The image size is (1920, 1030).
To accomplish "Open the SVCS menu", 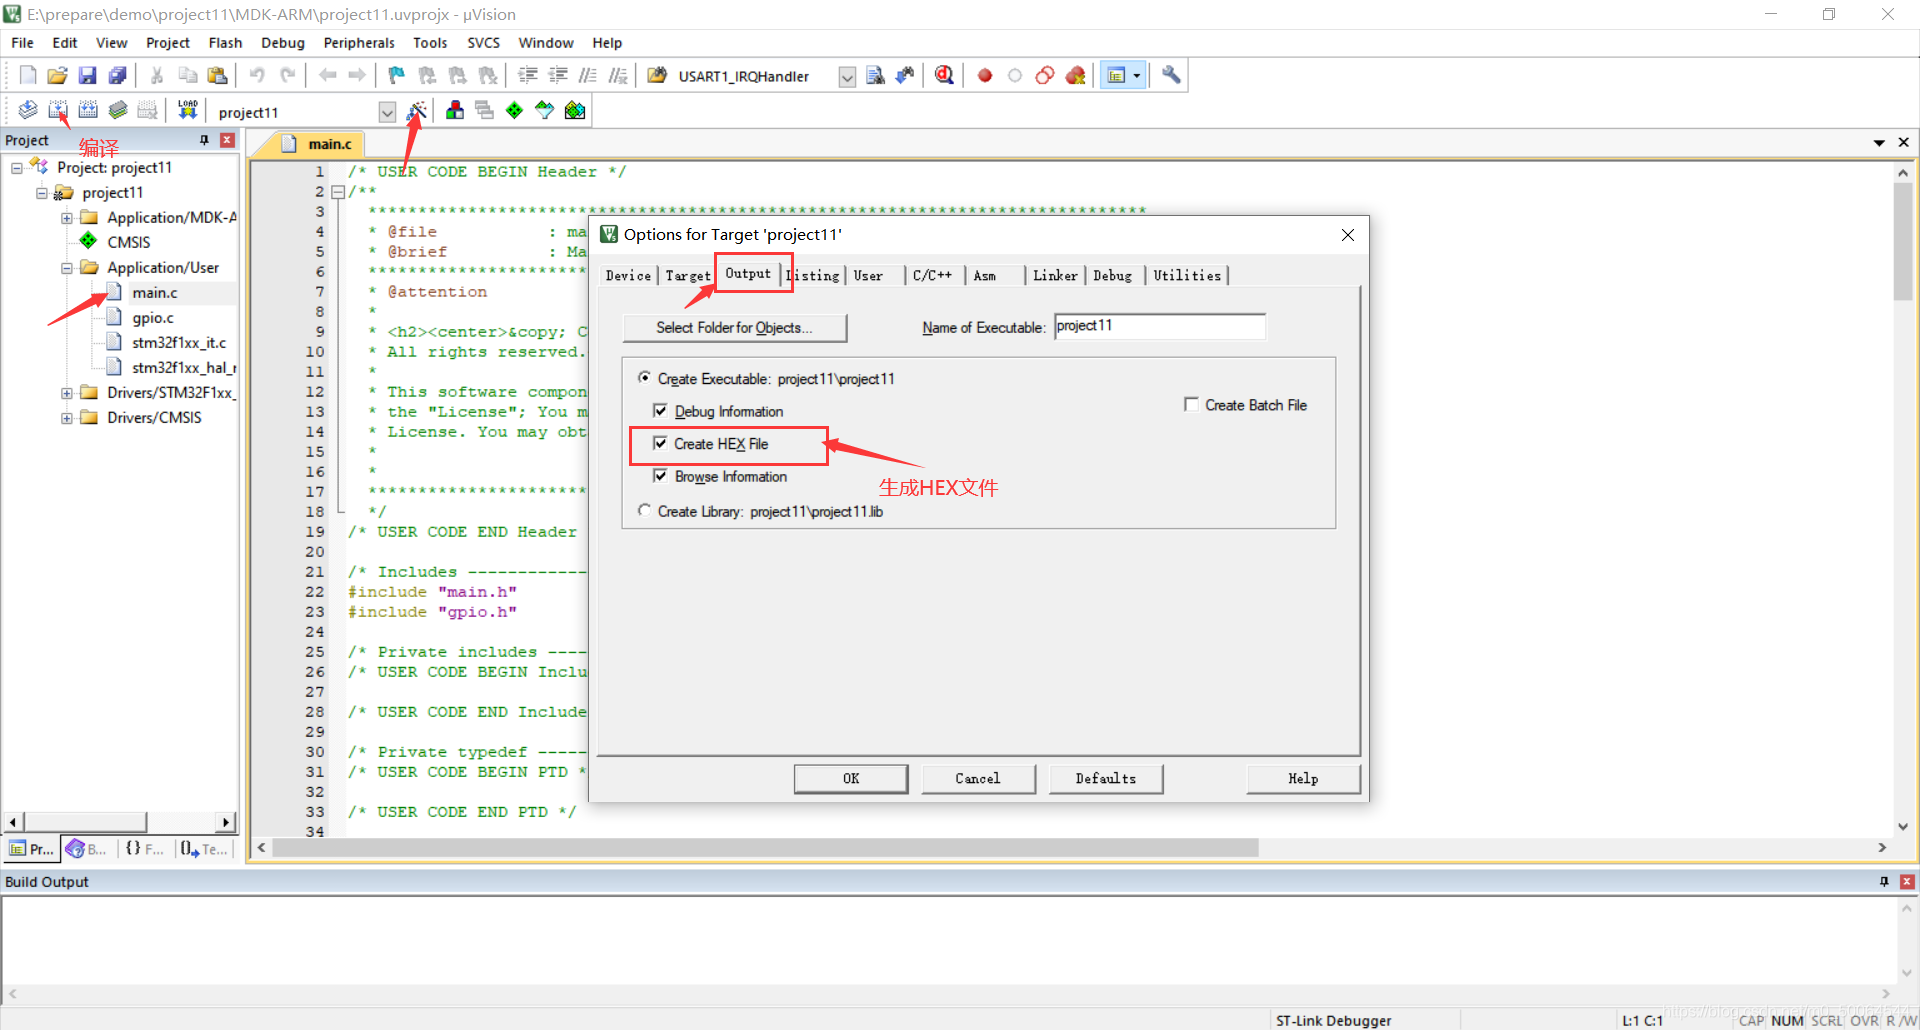I will point(483,43).
